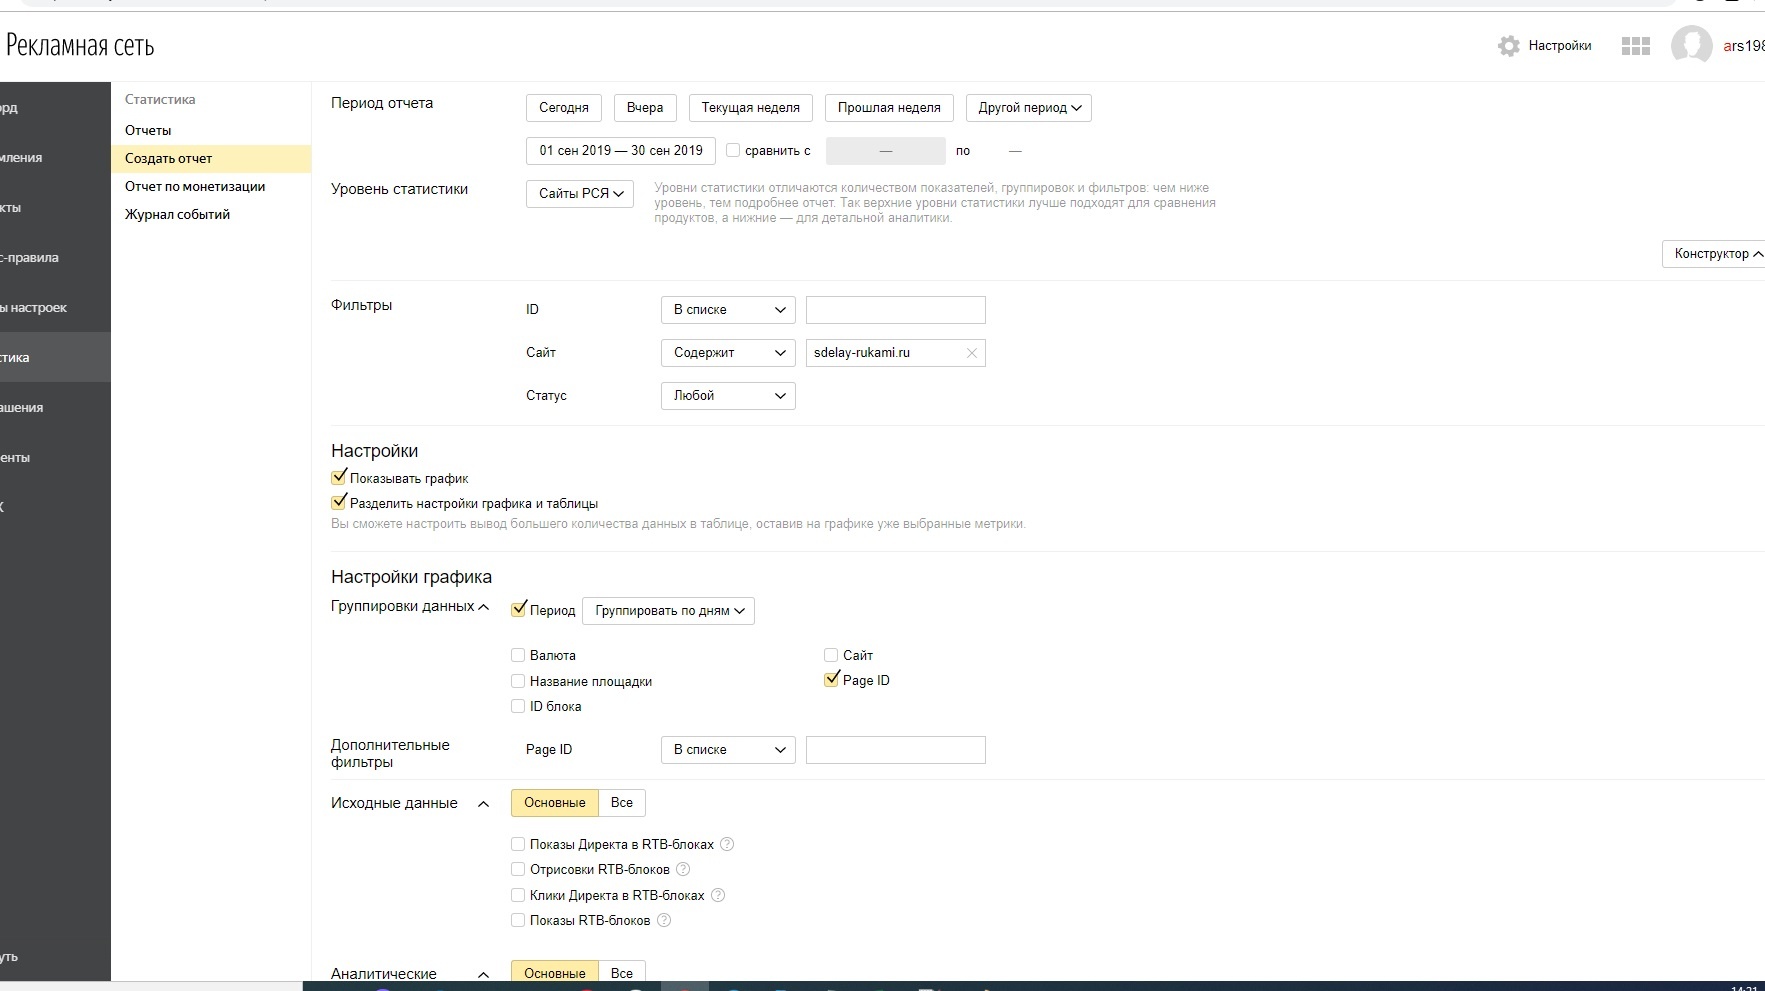
Task: Check 'Клики Директа в RTB-блоках'
Action: pos(518,895)
